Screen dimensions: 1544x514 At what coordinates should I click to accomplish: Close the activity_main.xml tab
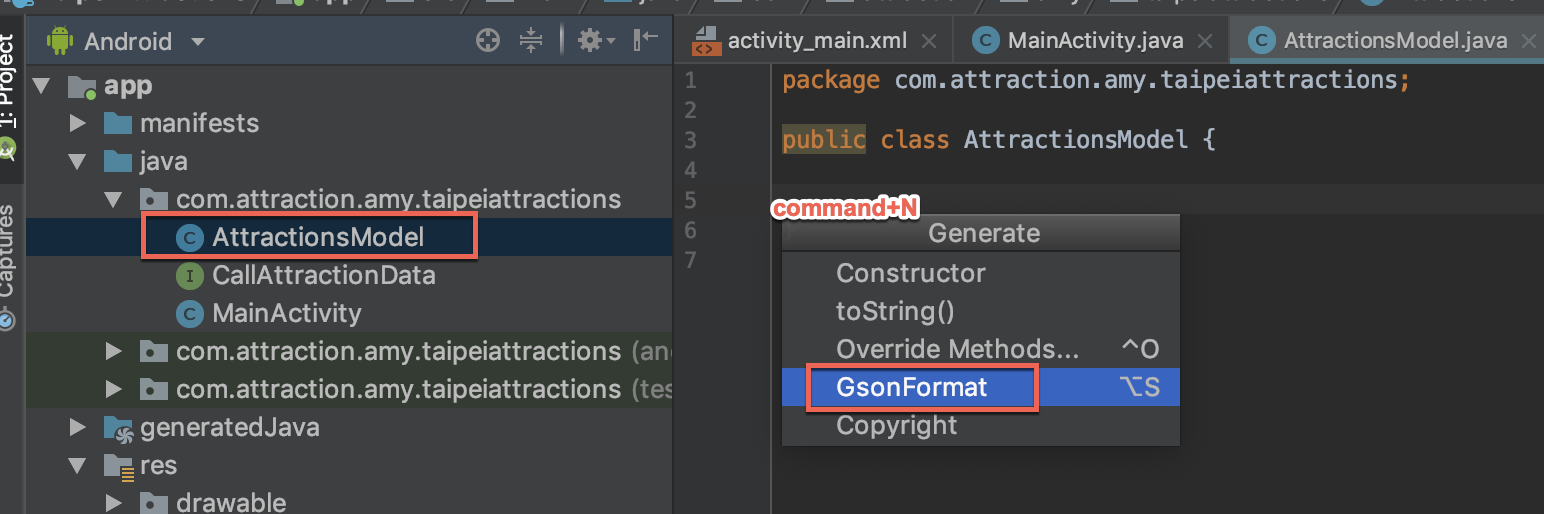[x=929, y=41]
